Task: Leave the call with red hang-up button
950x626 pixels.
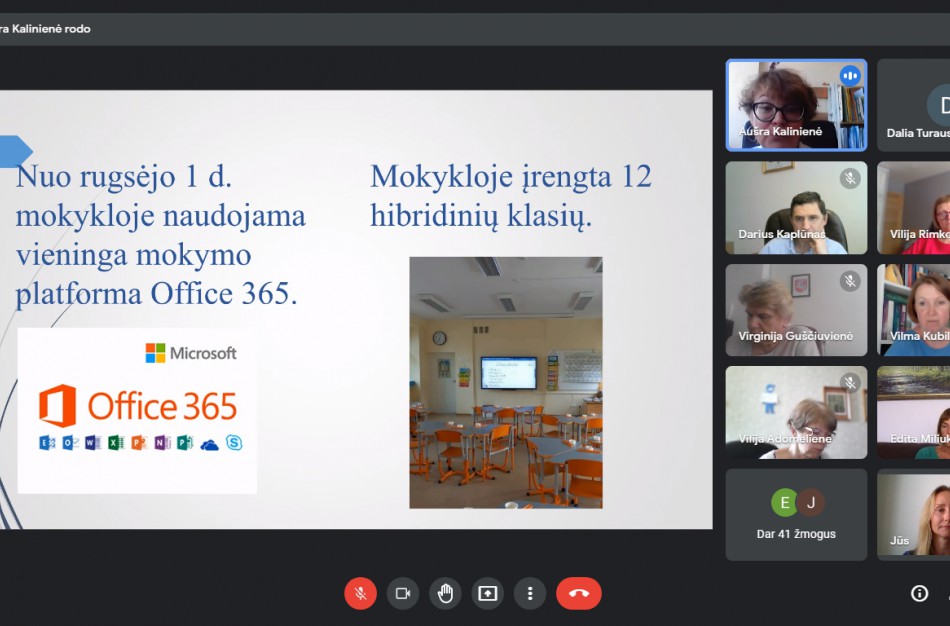Action: tap(578, 593)
